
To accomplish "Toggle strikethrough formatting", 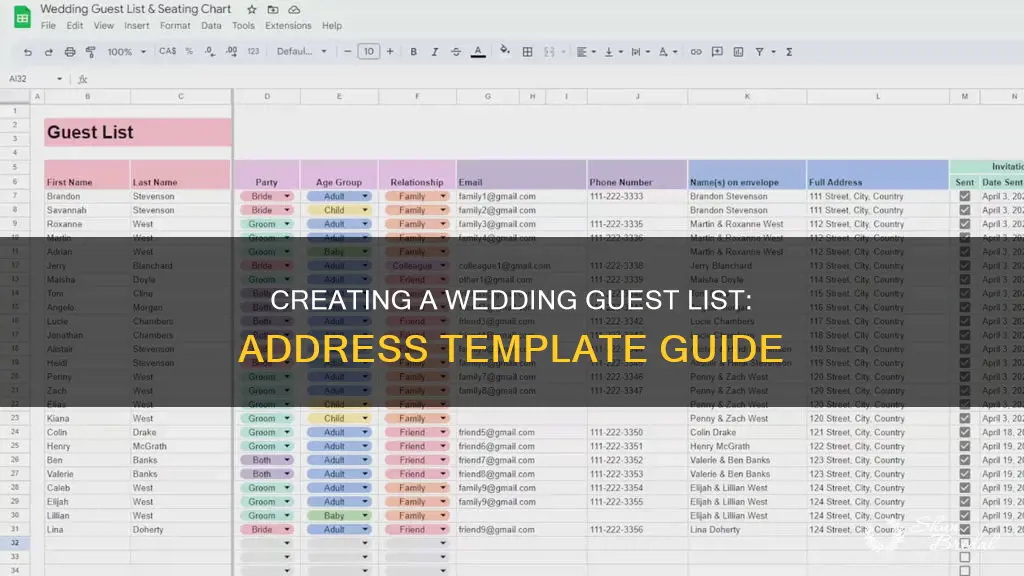I will tap(456, 52).
